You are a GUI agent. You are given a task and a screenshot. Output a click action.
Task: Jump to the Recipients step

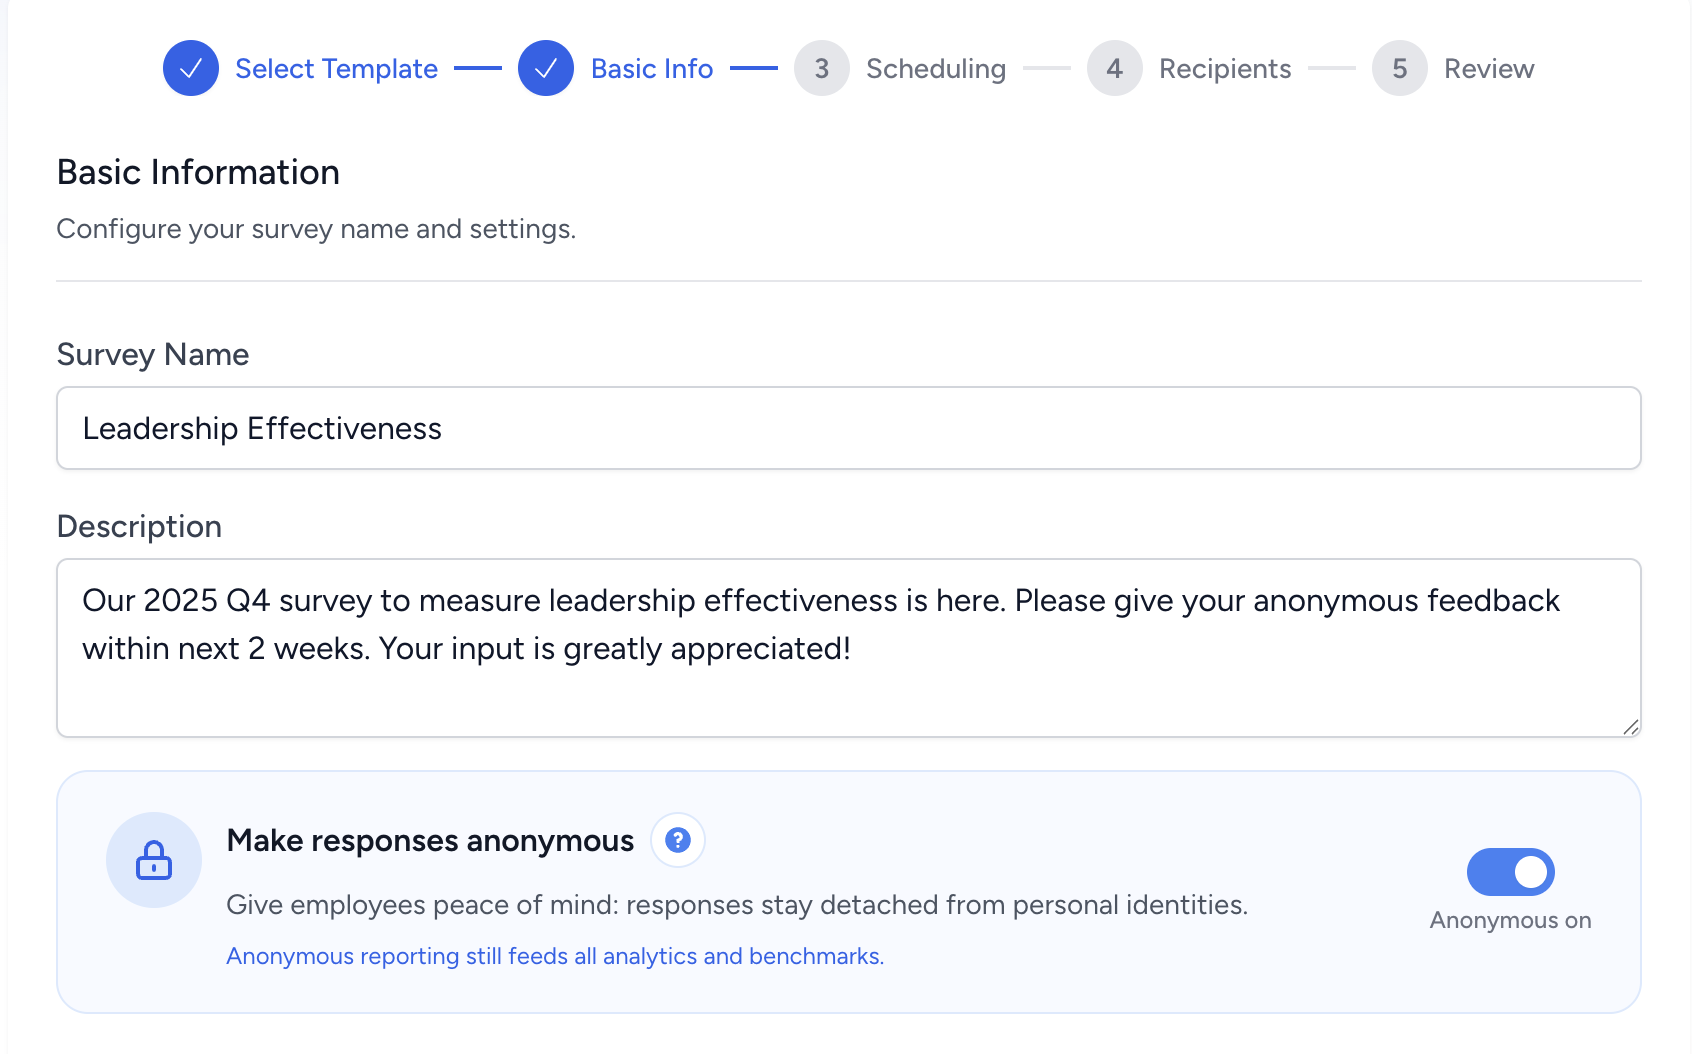1225,68
